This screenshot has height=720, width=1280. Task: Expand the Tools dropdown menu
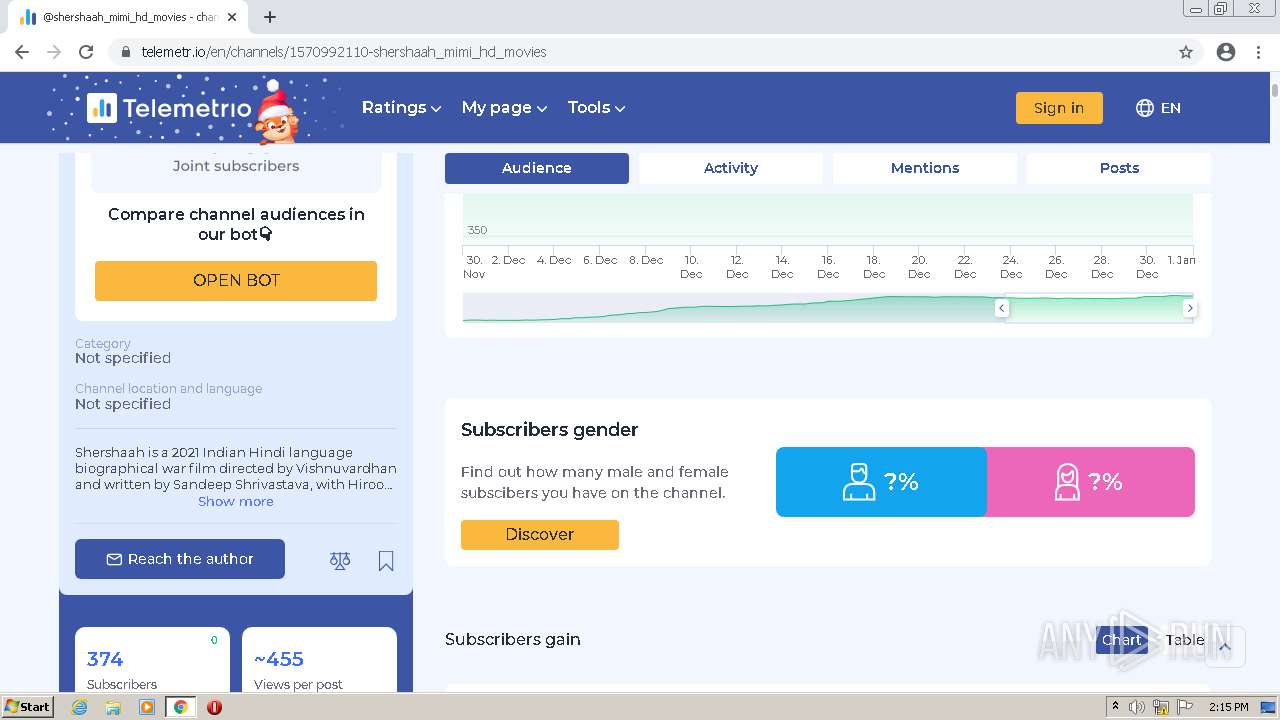point(596,108)
